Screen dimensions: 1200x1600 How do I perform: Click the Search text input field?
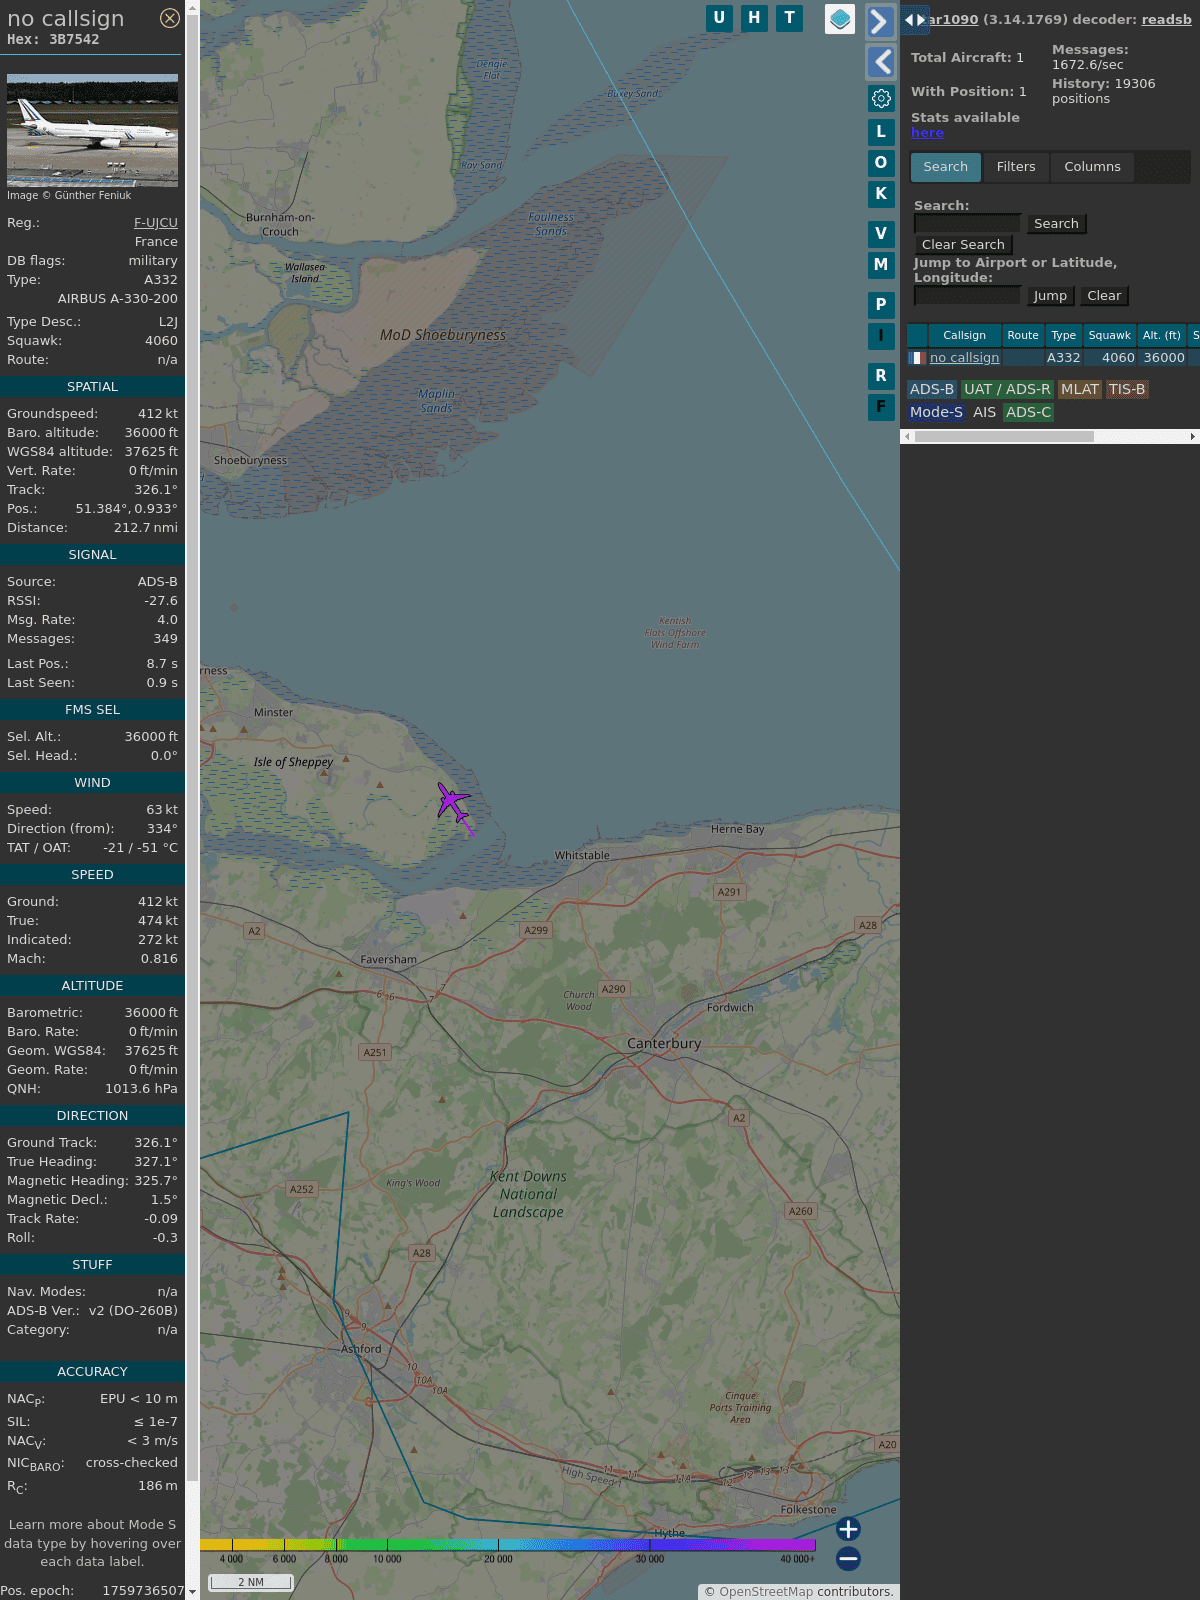click(x=967, y=224)
